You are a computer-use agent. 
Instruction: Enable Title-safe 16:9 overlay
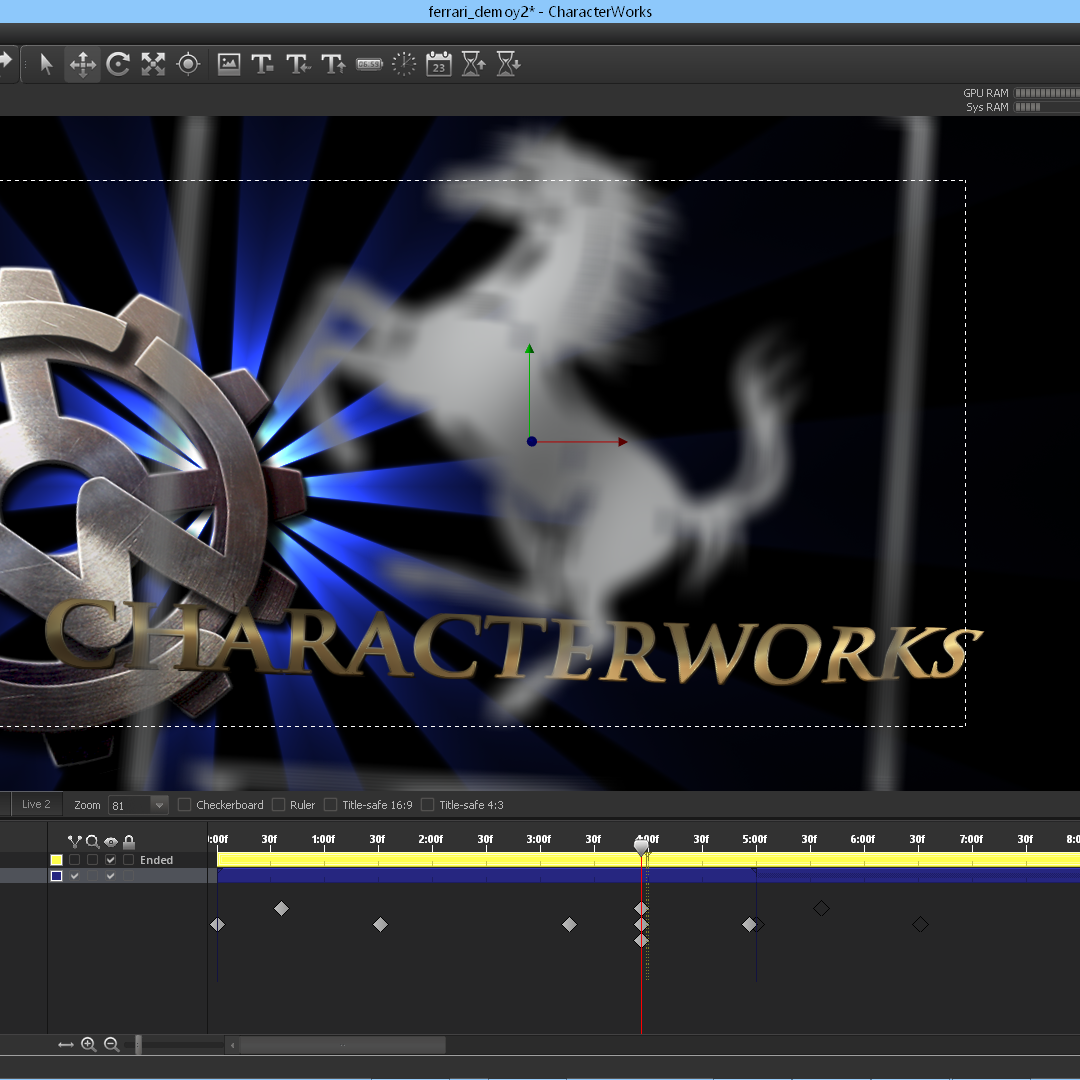click(331, 805)
